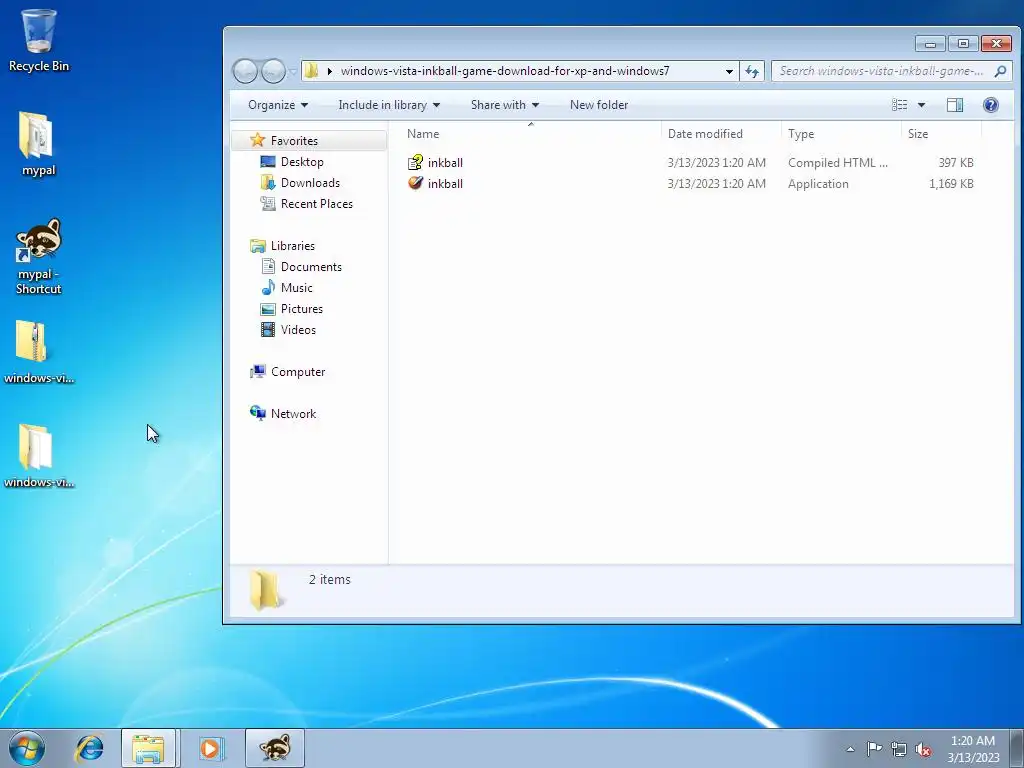Show hidden tray icons arrow
1024x768 pixels.
click(x=850, y=749)
